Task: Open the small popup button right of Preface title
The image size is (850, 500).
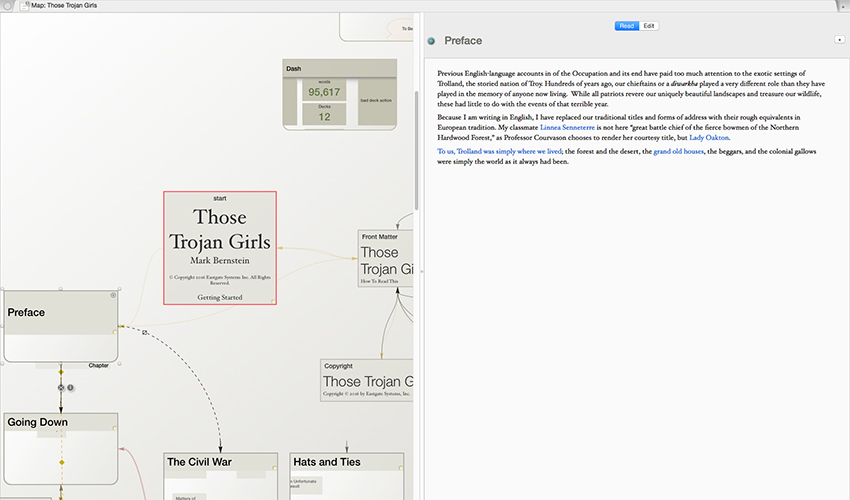Action: coord(840,40)
